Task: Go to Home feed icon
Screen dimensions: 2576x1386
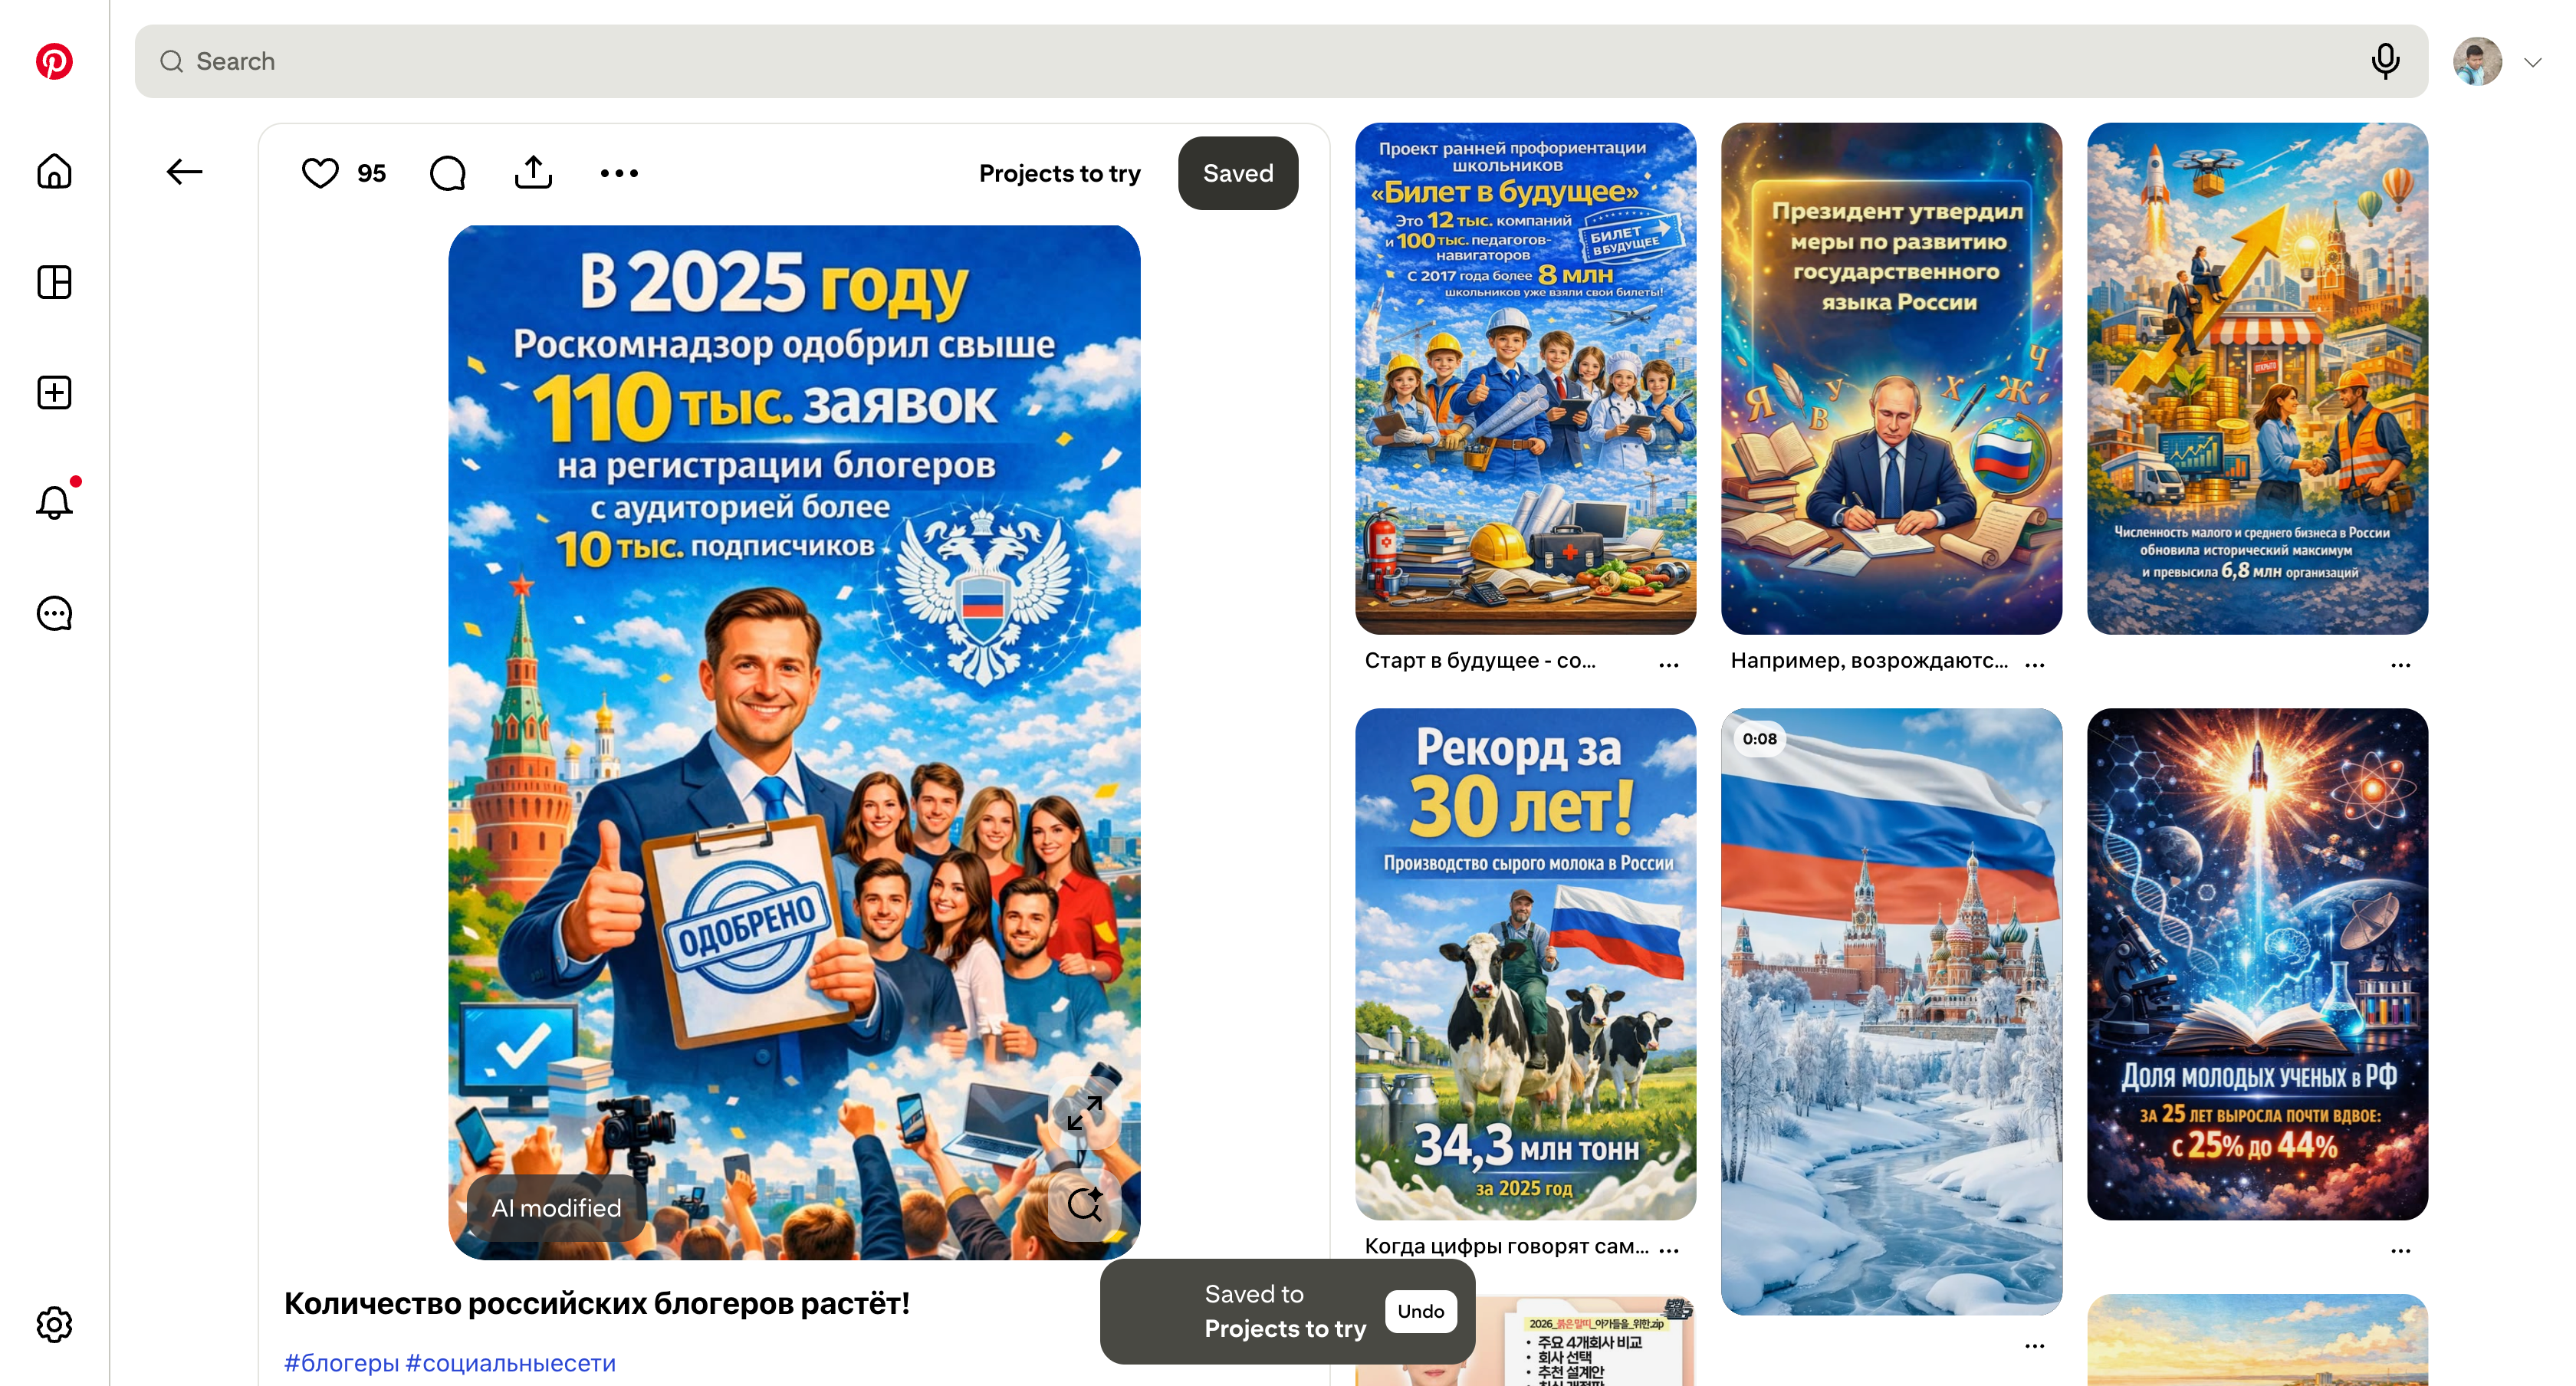Action: [54, 171]
